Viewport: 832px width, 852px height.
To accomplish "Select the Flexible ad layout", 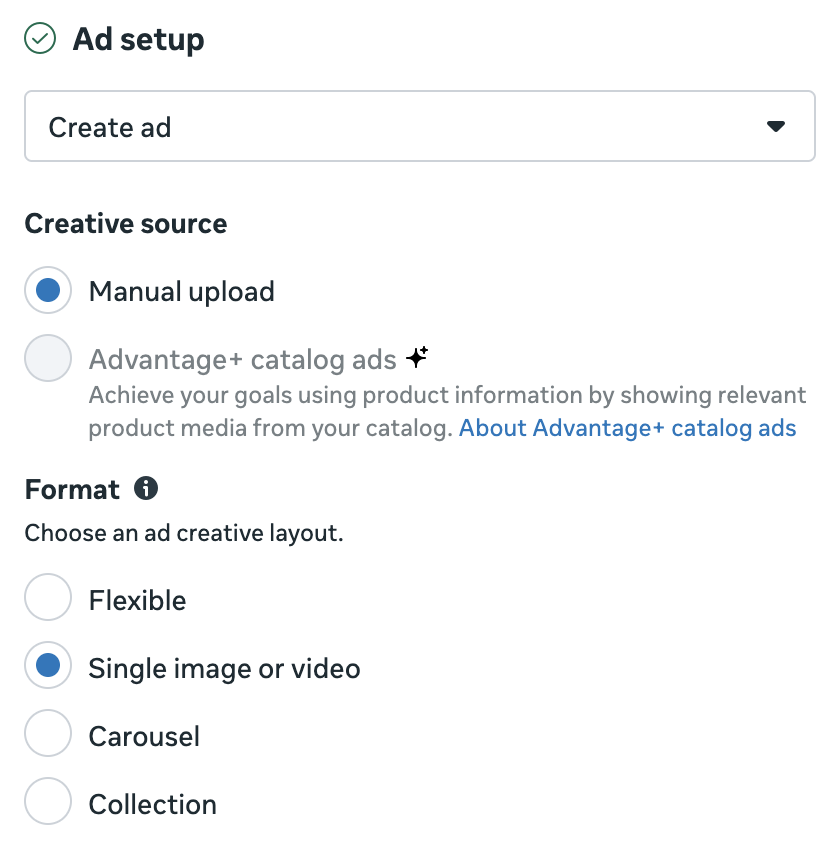I will coord(47,597).
